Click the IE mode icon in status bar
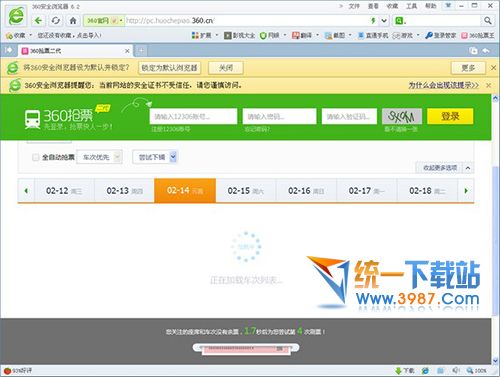 (425, 371)
